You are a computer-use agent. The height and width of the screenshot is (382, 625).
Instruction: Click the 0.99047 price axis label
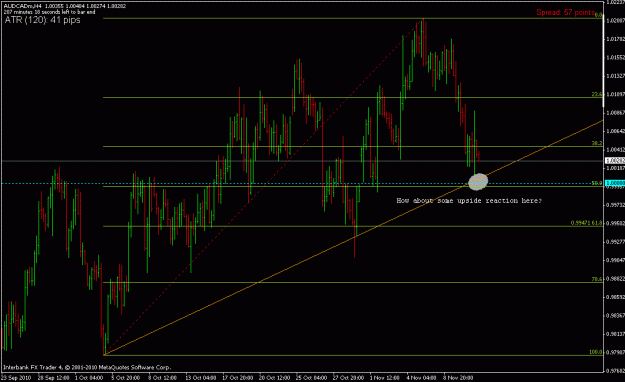[615, 260]
